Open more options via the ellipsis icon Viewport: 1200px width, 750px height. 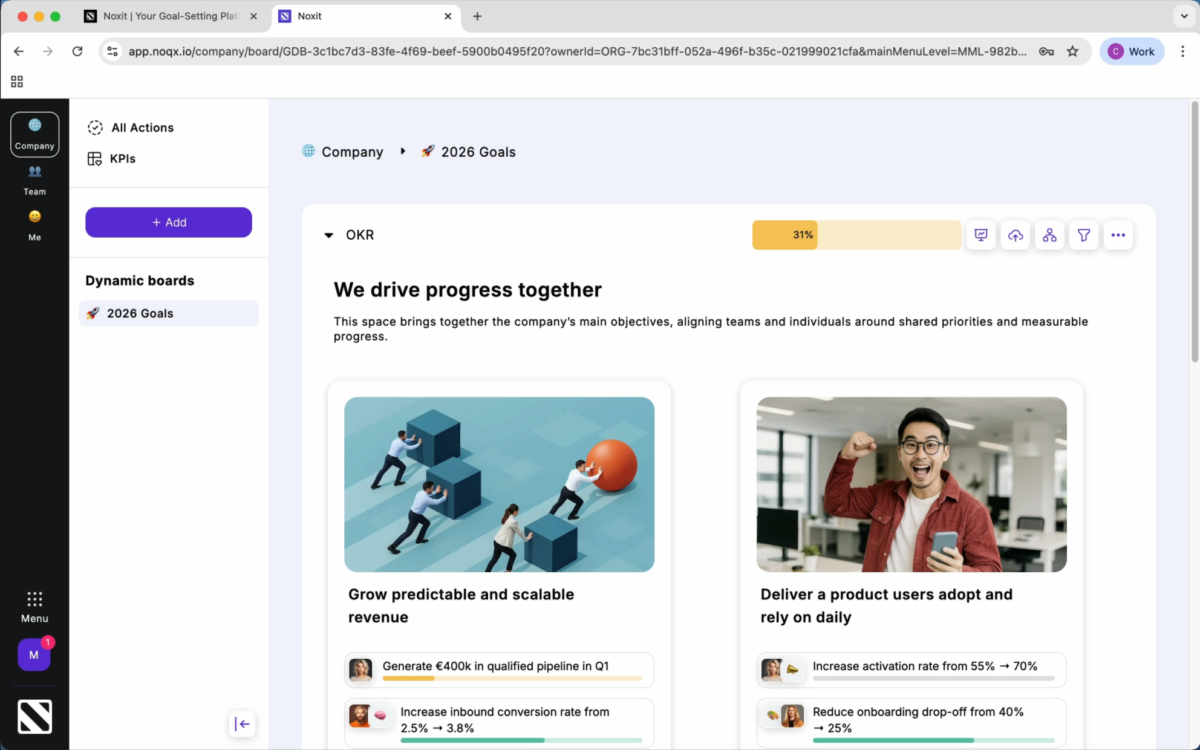pyautogui.click(x=1118, y=235)
